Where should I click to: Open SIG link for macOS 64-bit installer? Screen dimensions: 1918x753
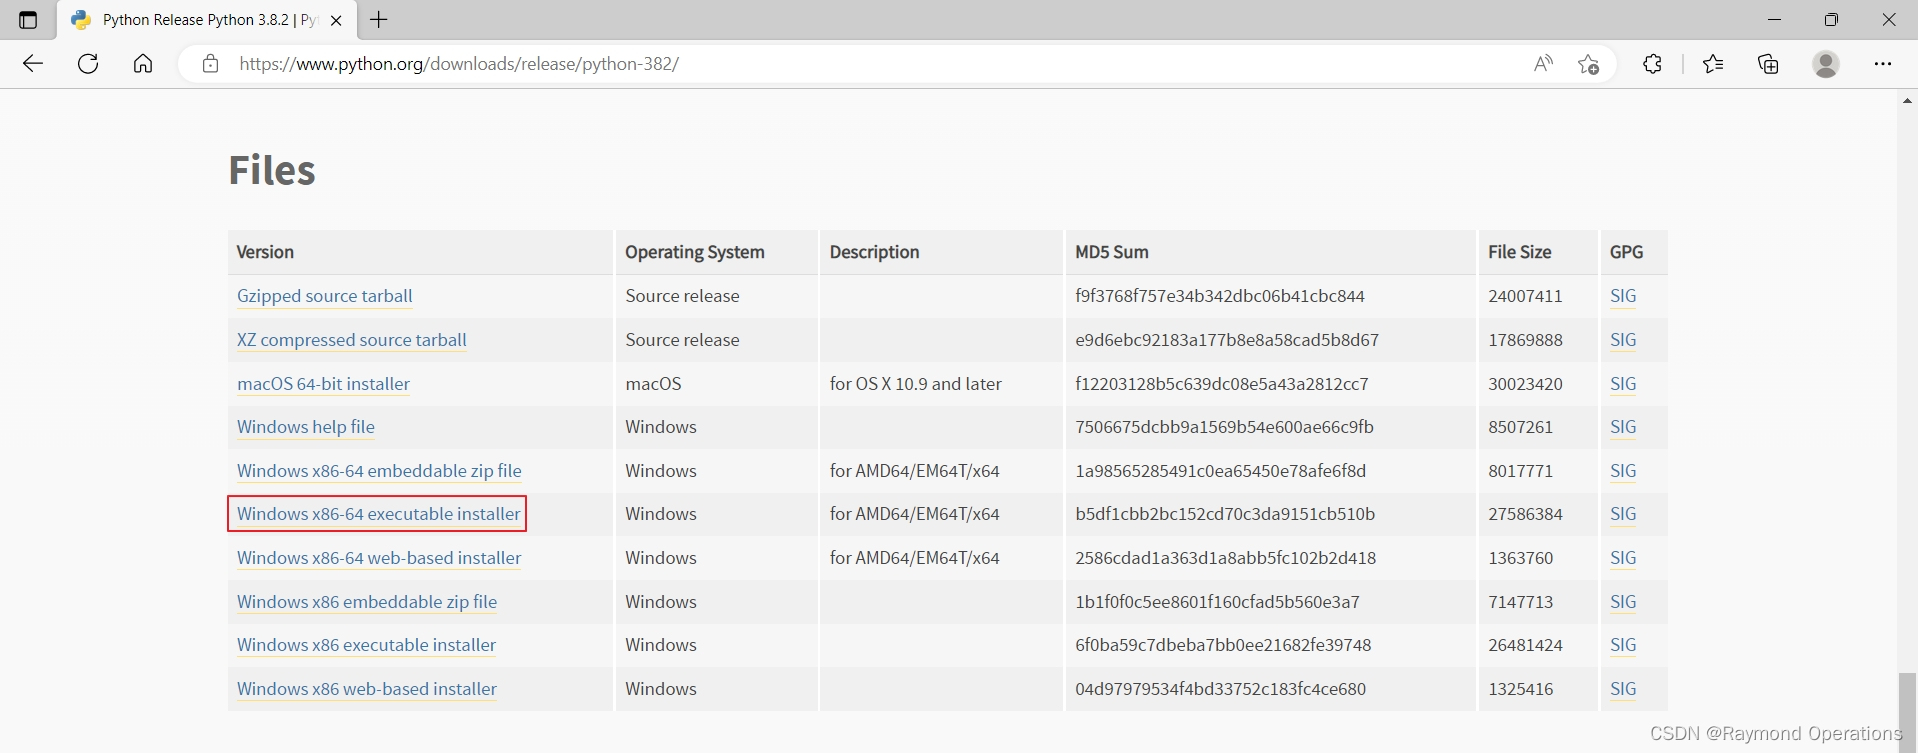tap(1623, 384)
